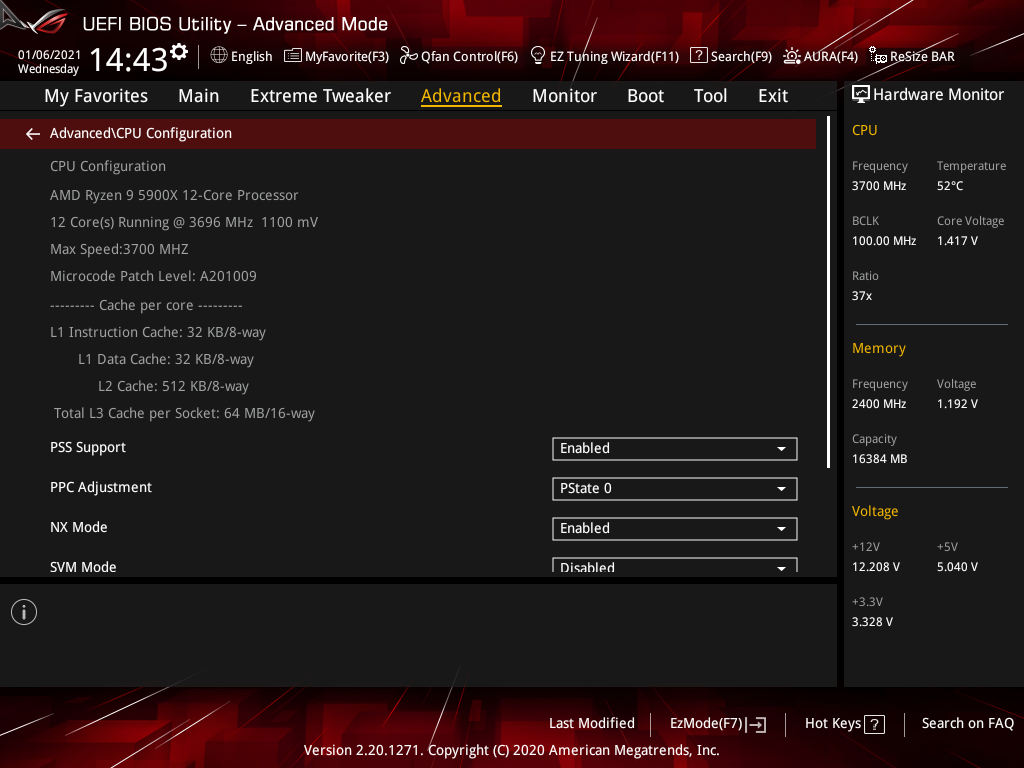The width and height of the screenshot is (1024, 768).
Task: Open the PPC Adjustment PState 0 dropdown
Action: 675,488
